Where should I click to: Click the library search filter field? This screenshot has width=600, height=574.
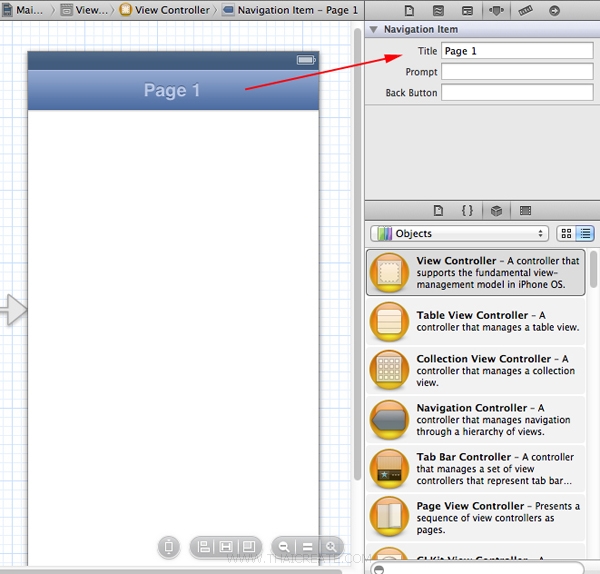click(x=477, y=568)
